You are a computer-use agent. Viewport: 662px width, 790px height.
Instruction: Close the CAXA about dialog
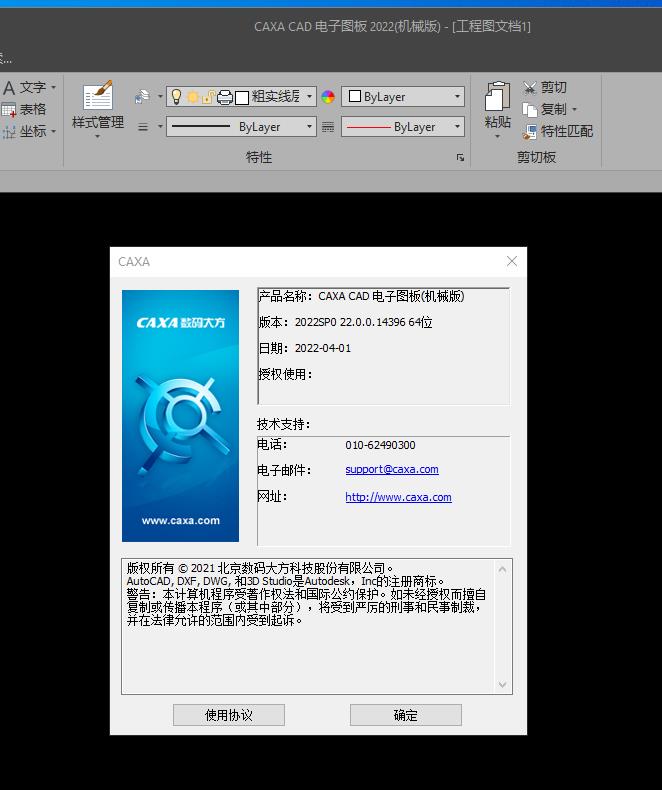point(512,261)
